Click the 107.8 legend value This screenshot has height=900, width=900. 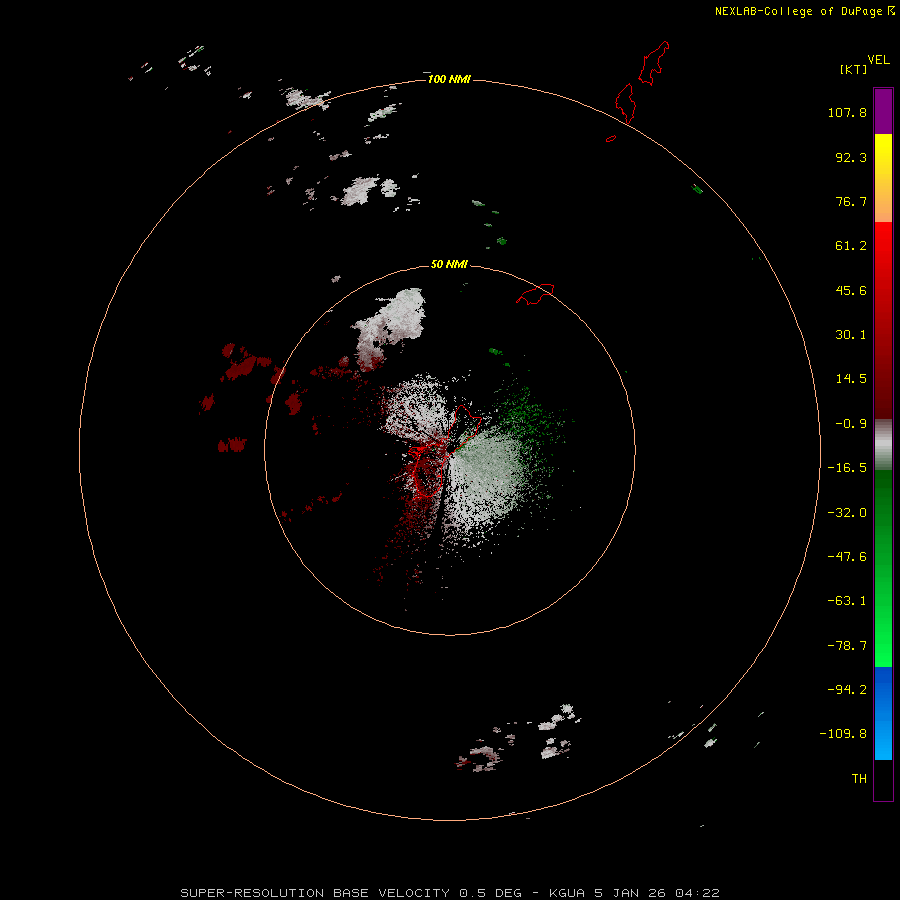click(847, 112)
